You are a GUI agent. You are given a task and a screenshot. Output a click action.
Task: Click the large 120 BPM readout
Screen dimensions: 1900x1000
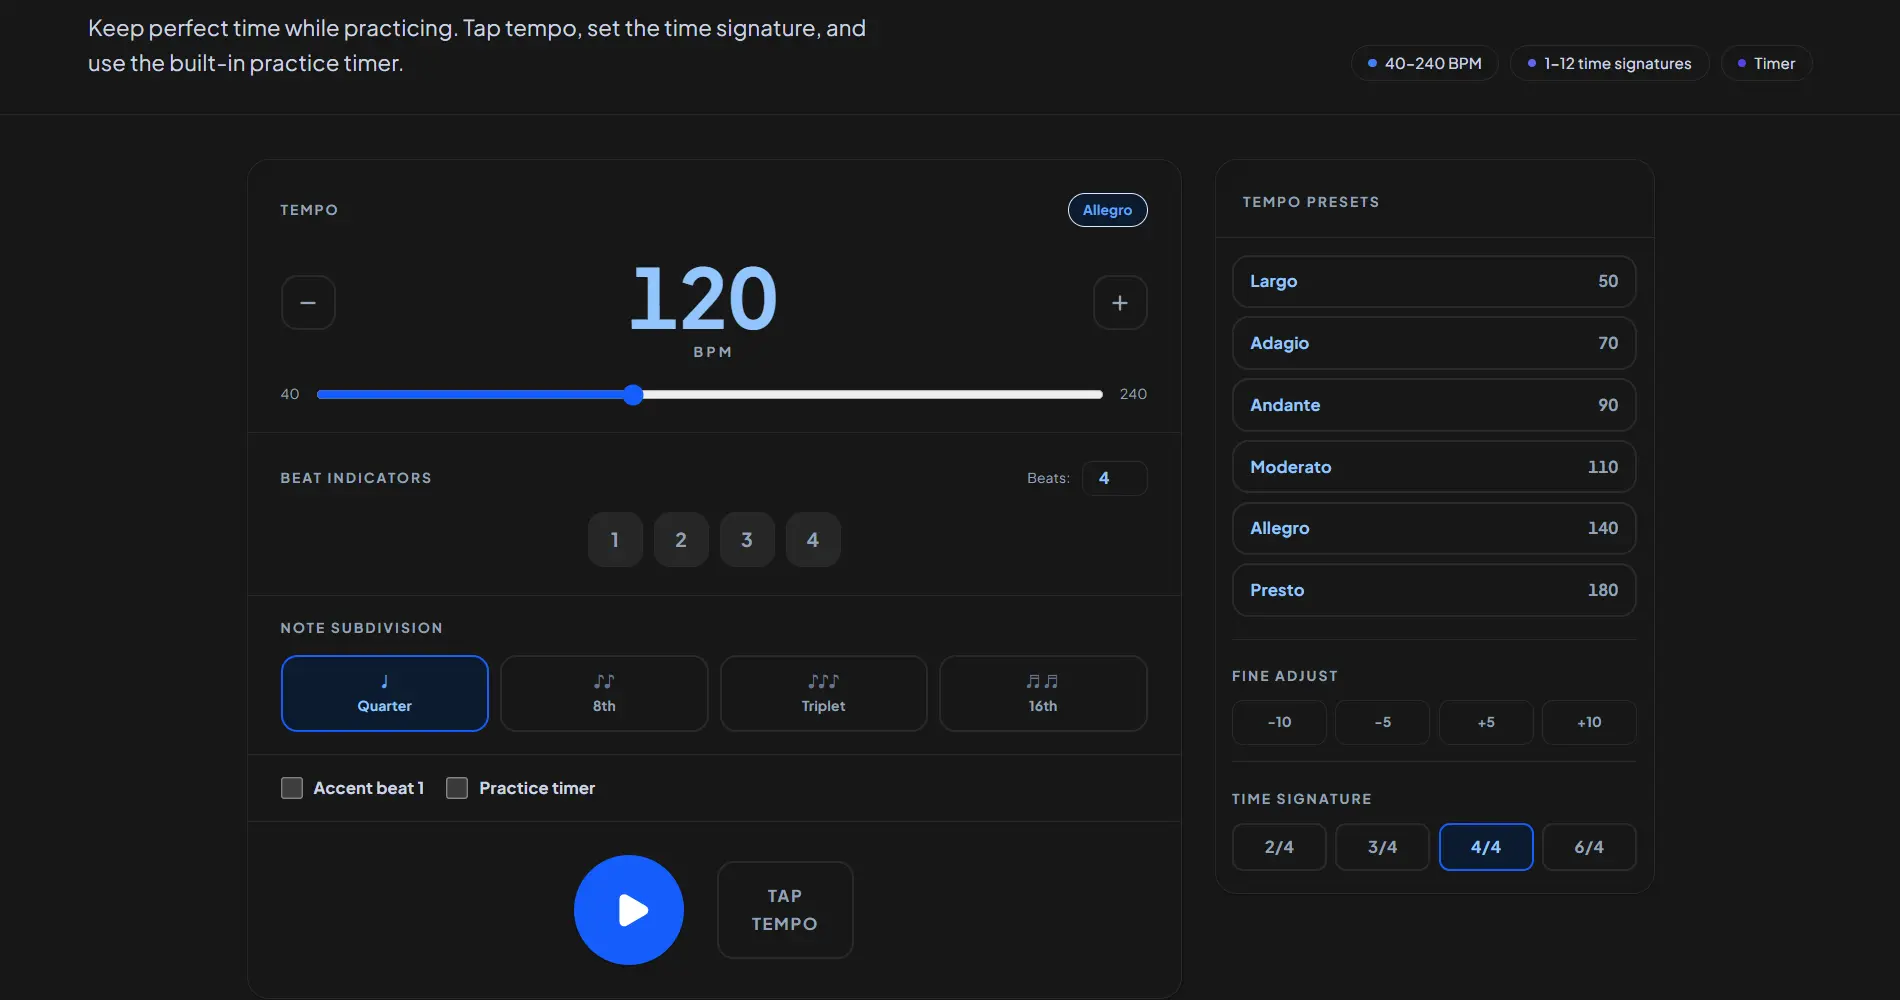coord(703,298)
